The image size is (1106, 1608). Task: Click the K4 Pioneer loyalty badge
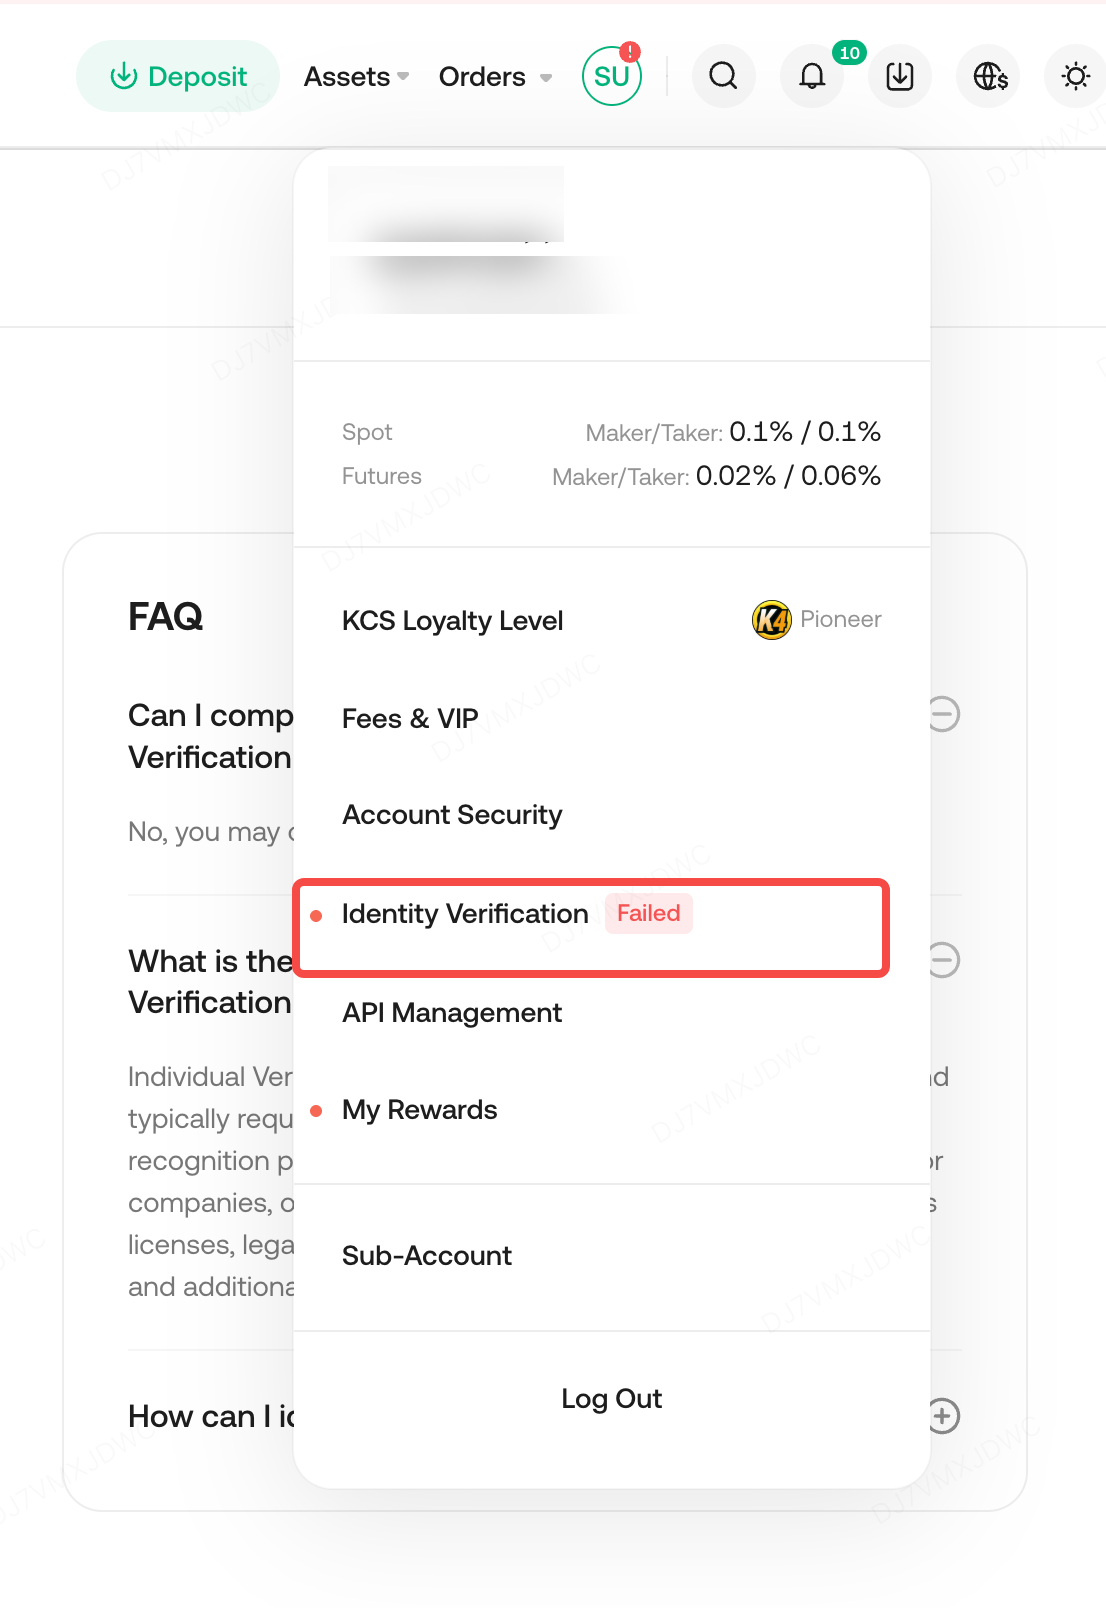771,620
